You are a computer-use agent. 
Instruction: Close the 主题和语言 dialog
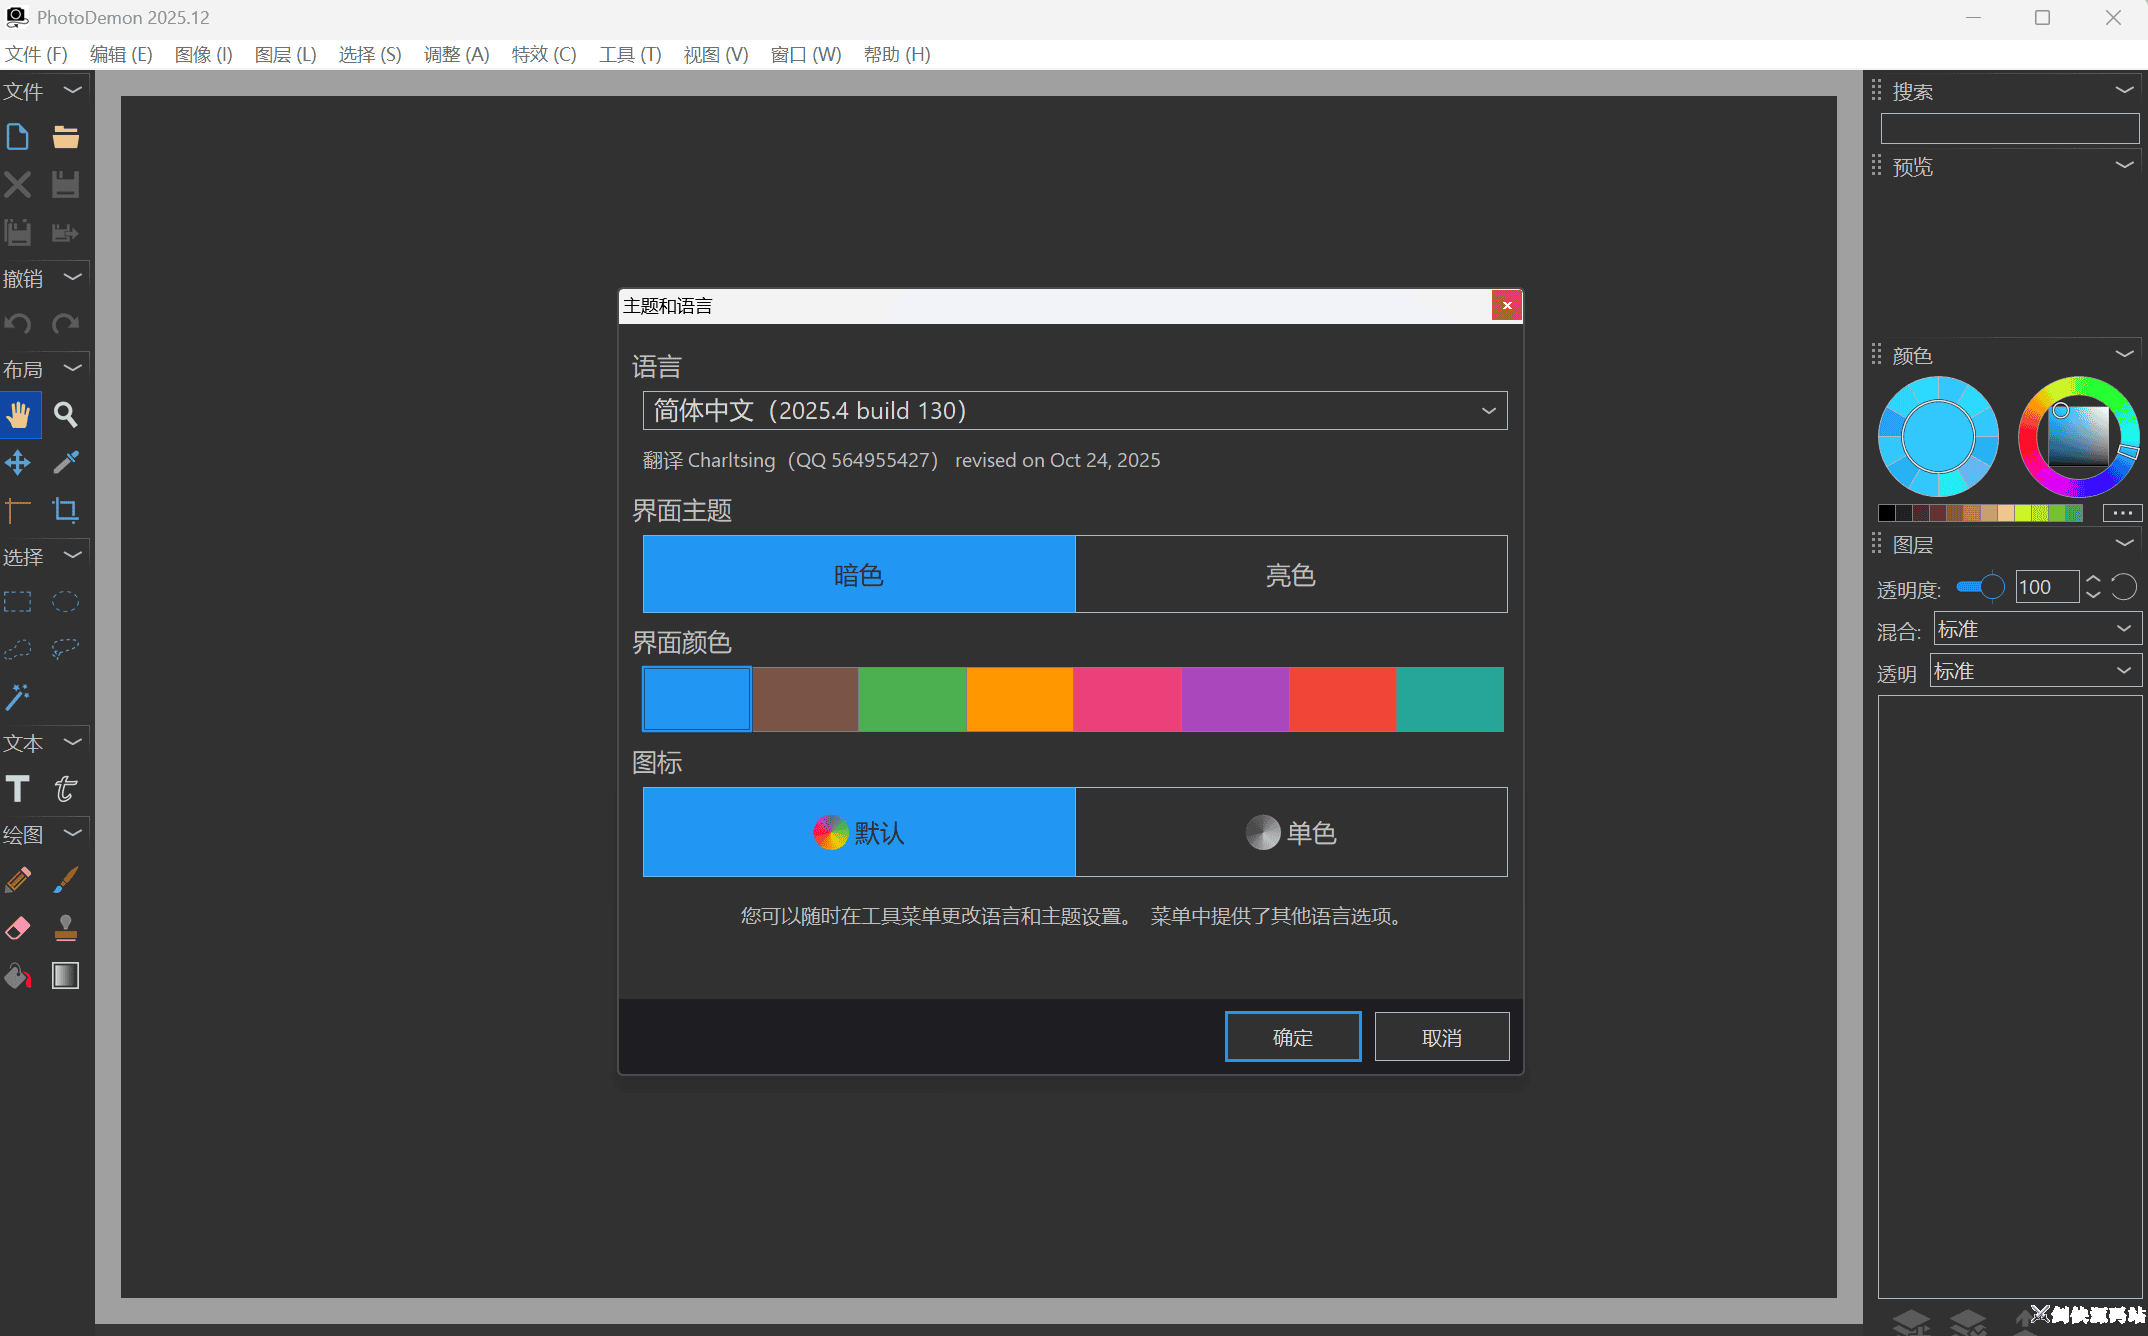(1506, 306)
